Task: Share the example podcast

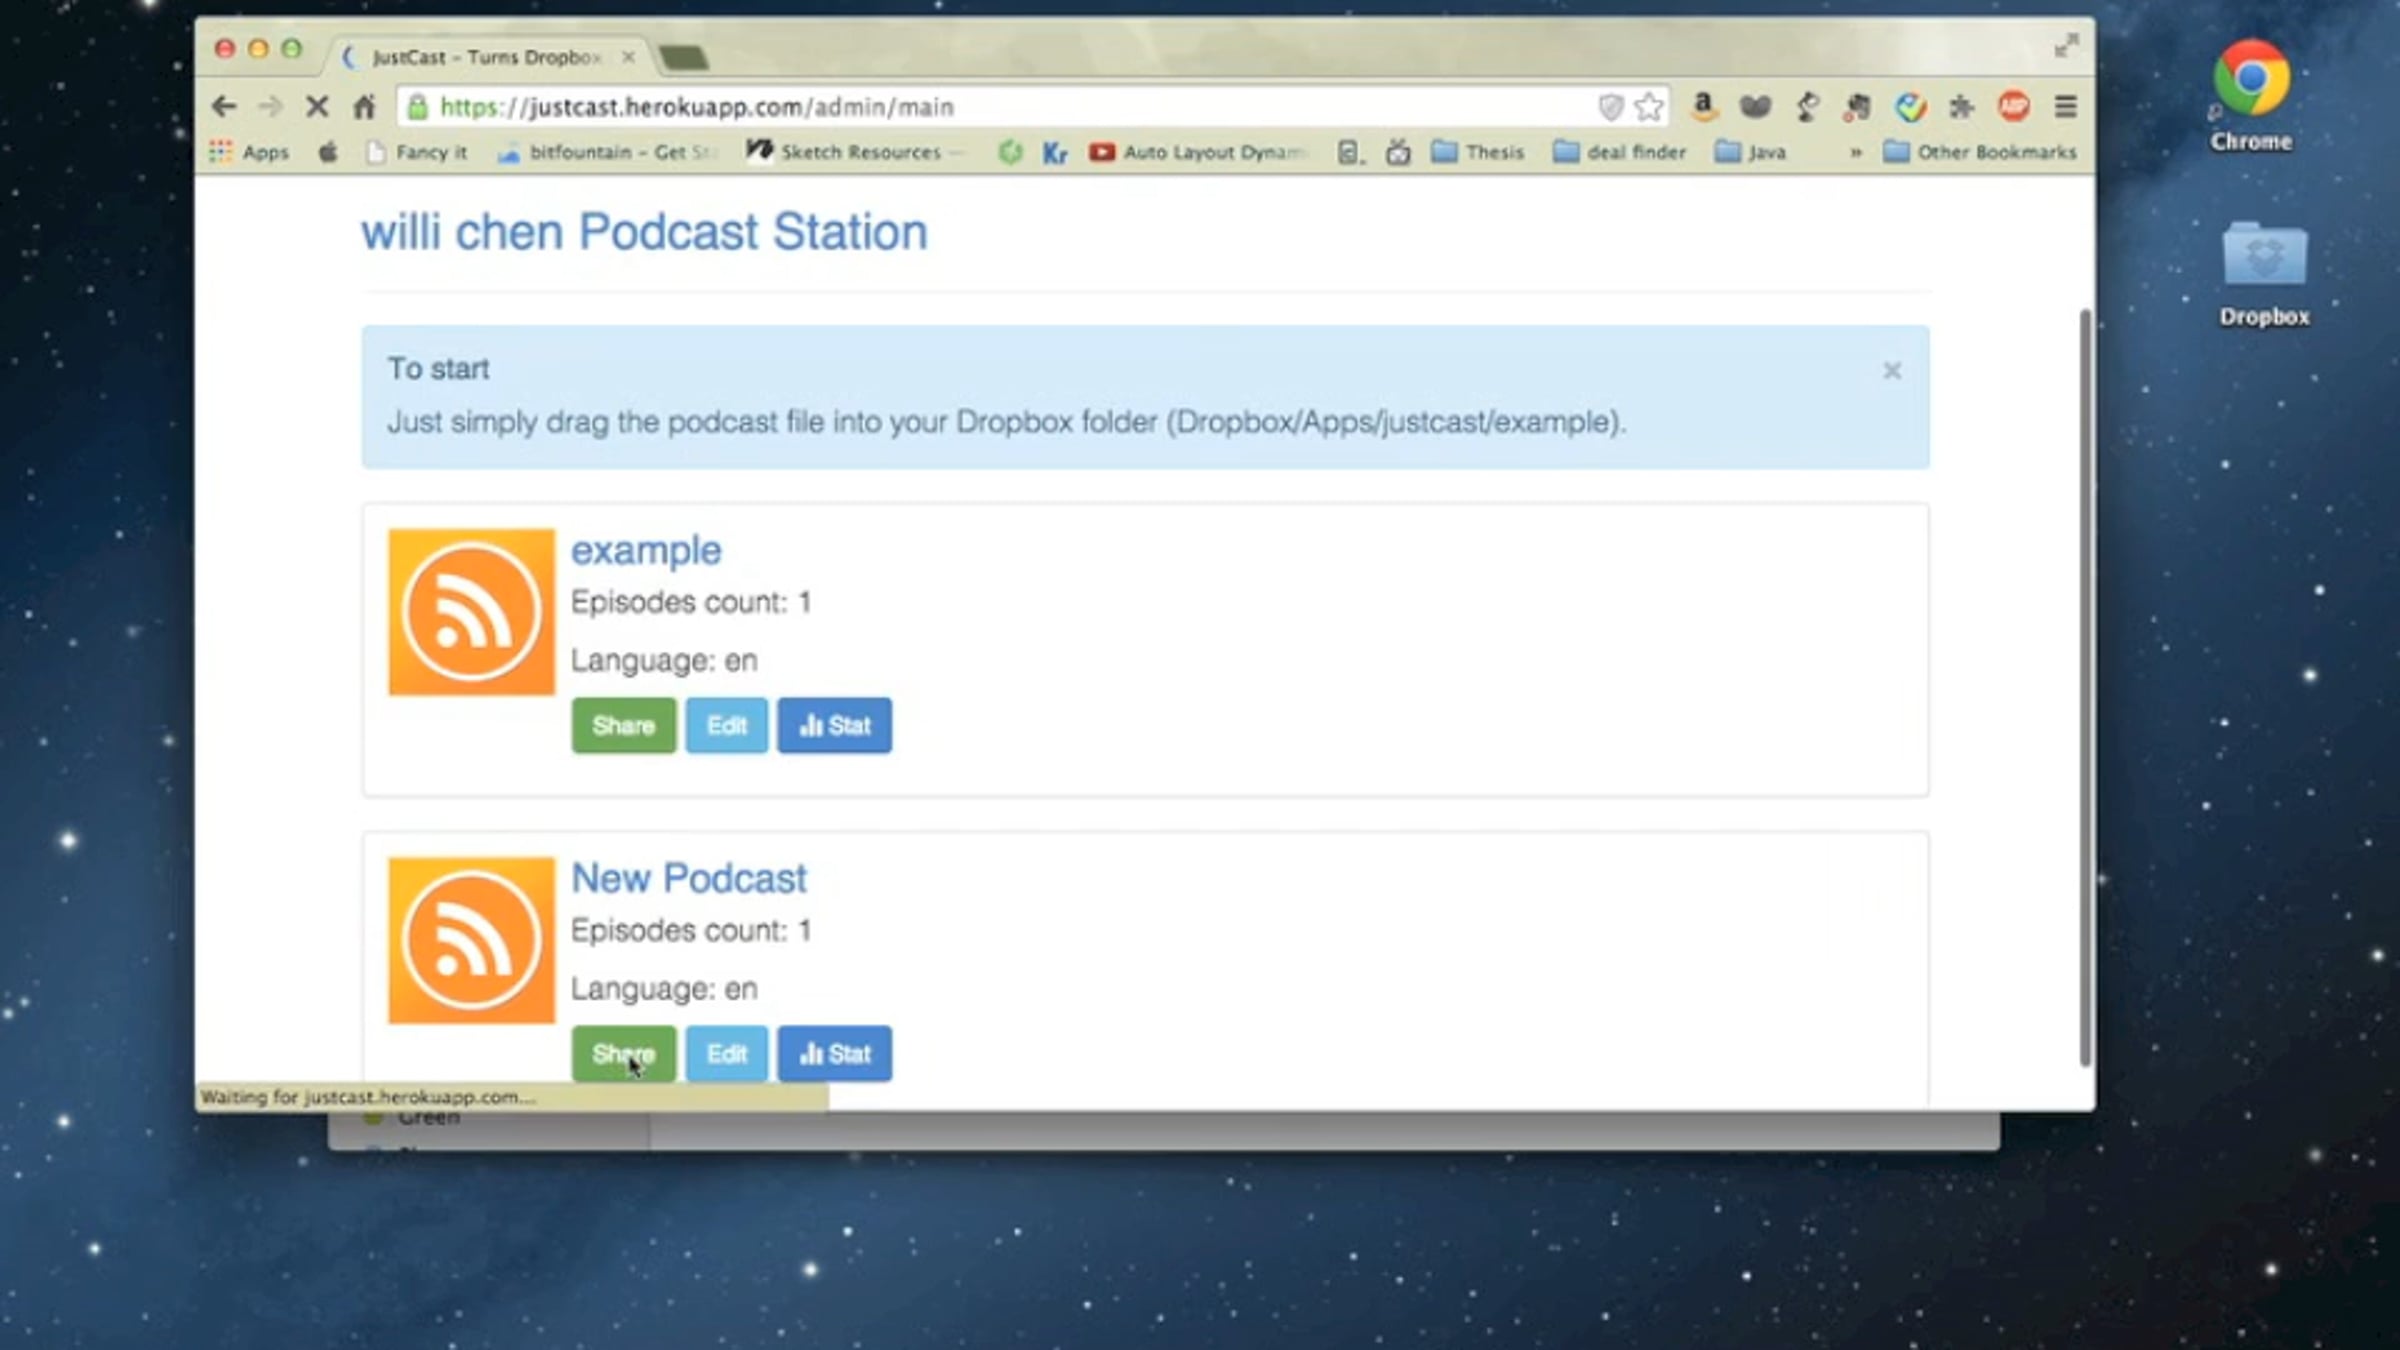Action: click(623, 726)
